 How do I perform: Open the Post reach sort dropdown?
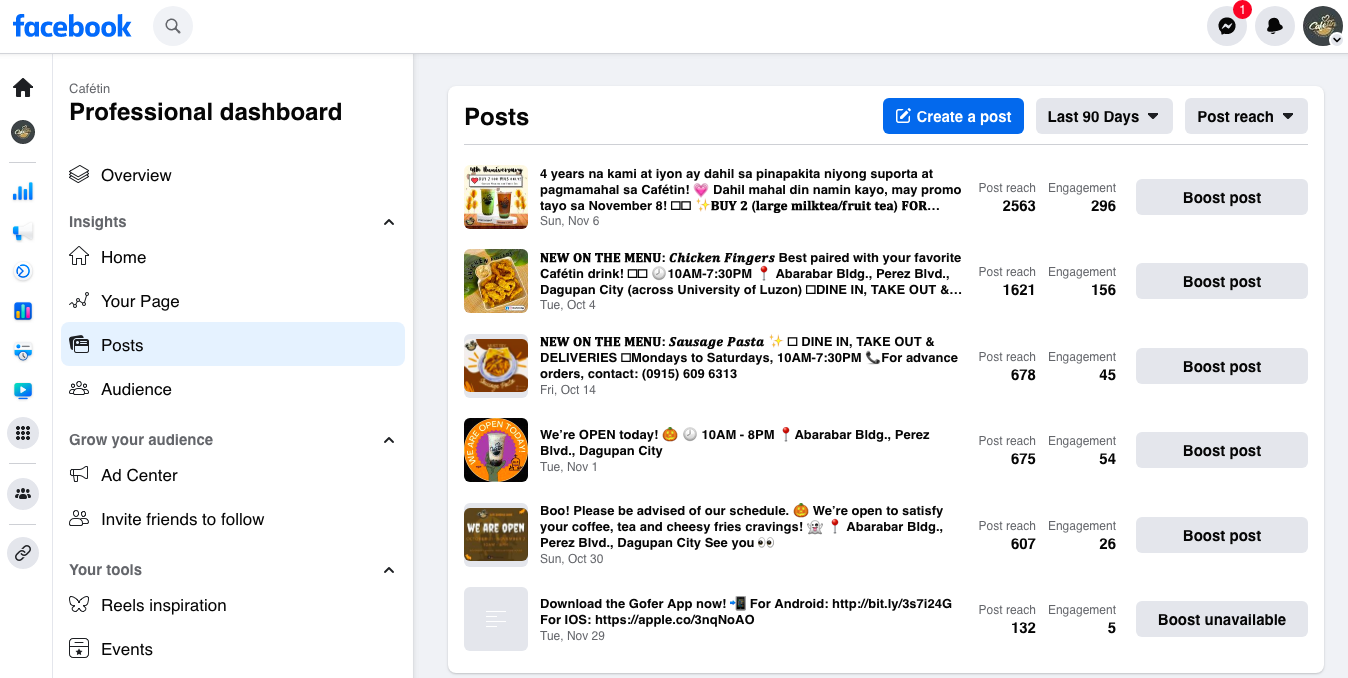pyautogui.click(x=1246, y=116)
